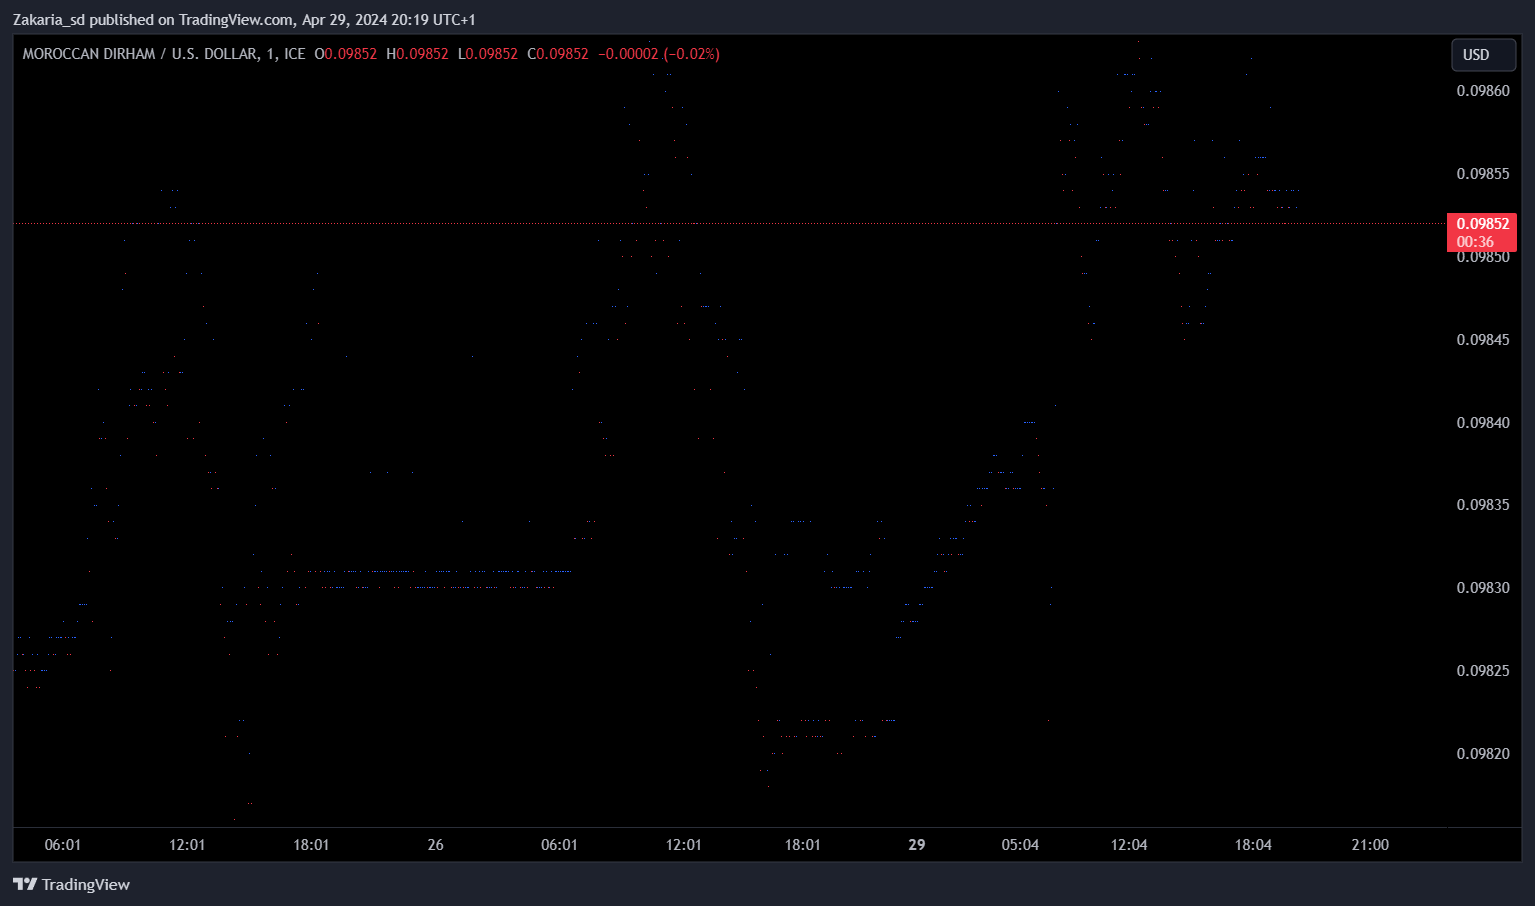Click the 0.09830 price axis label

[1483, 588]
